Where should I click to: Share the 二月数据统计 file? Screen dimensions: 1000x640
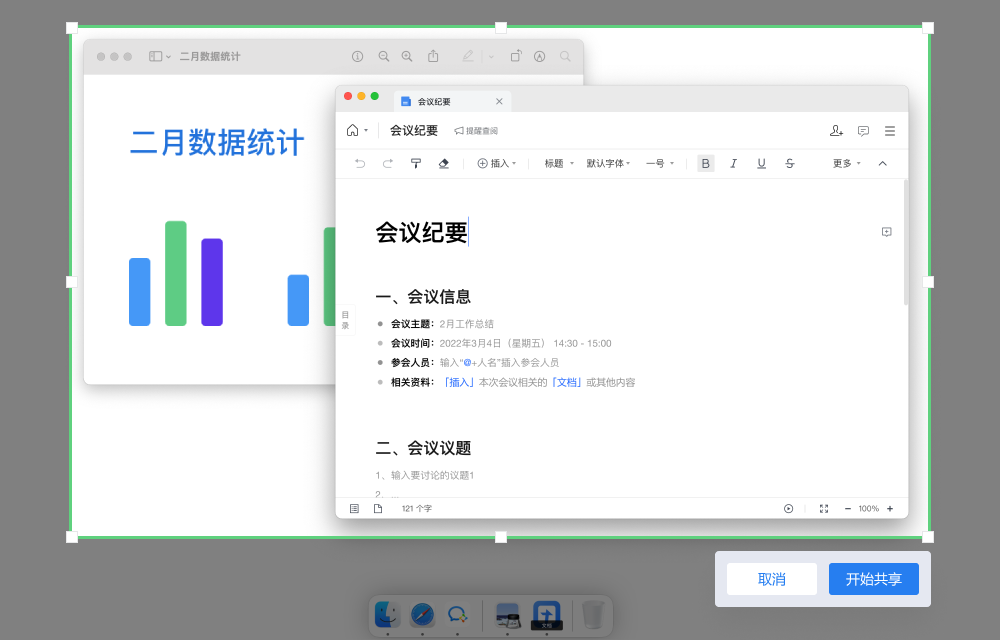433,55
